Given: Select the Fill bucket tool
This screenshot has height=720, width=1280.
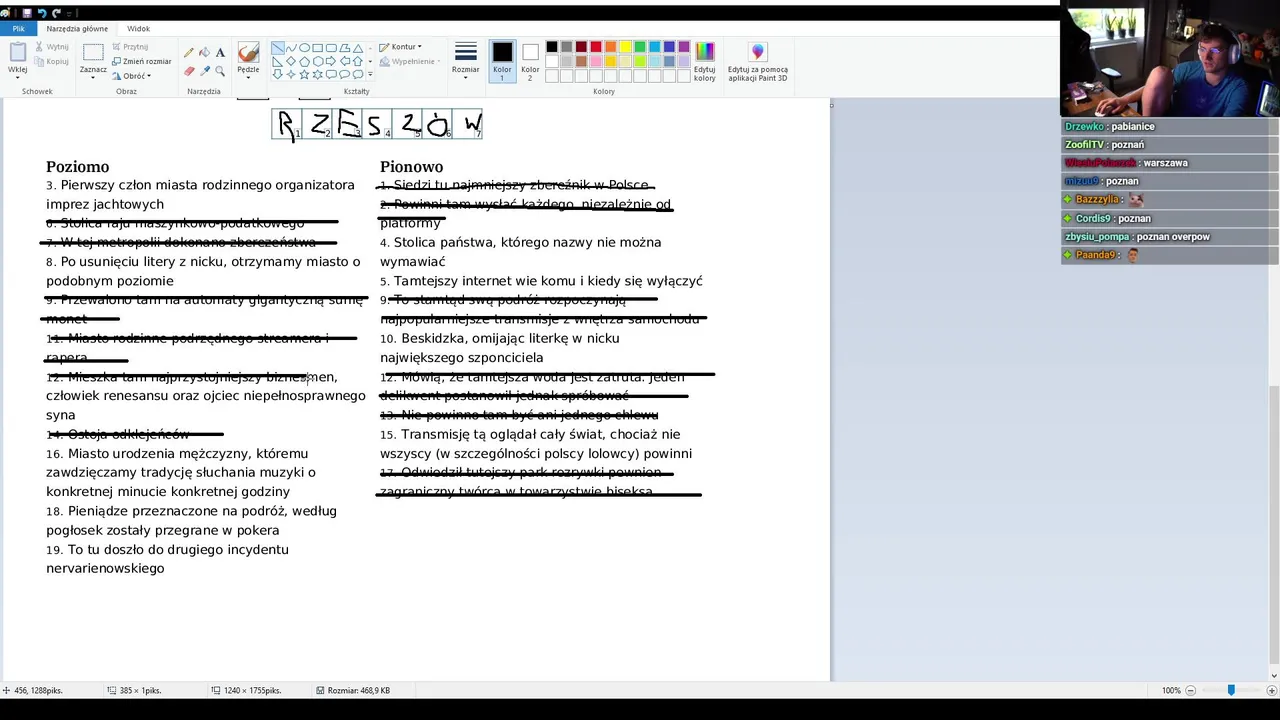Looking at the screenshot, I should tap(205, 52).
